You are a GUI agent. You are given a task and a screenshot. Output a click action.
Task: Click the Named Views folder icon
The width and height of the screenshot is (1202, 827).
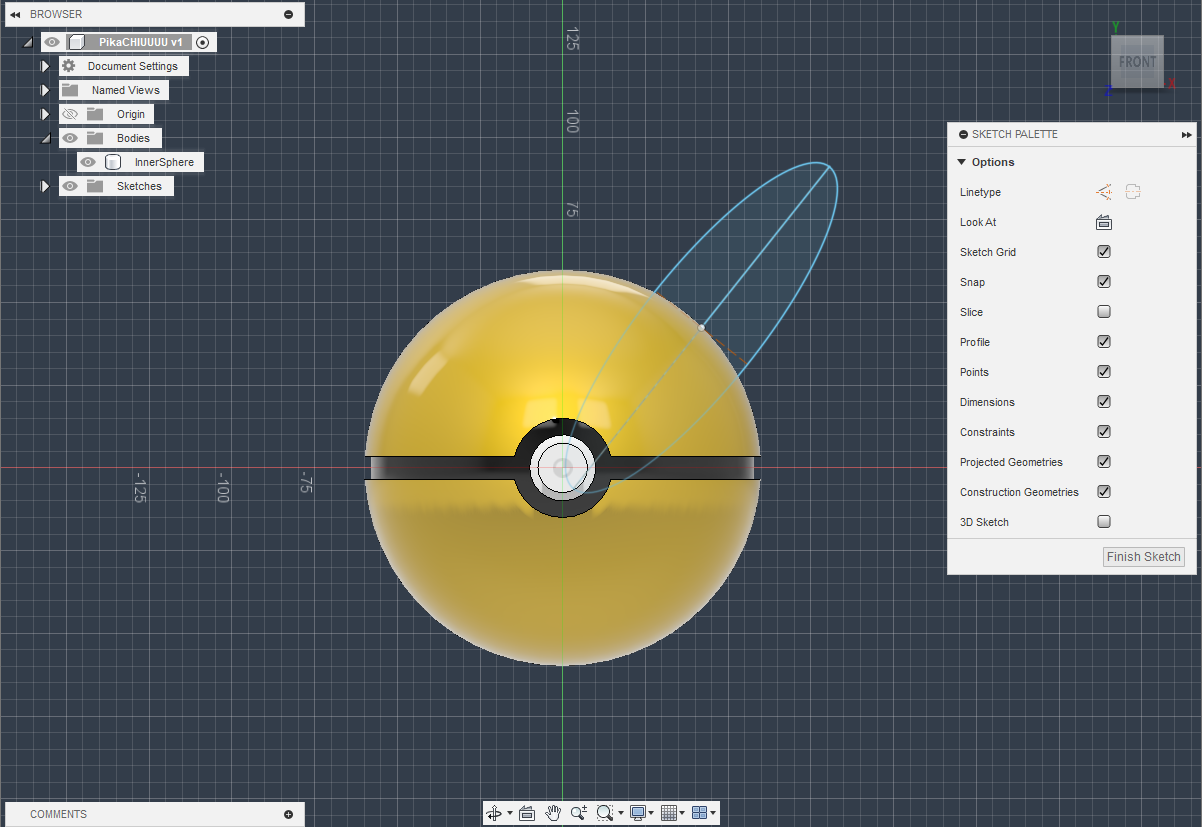pyautogui.click(x=69, y=90)
